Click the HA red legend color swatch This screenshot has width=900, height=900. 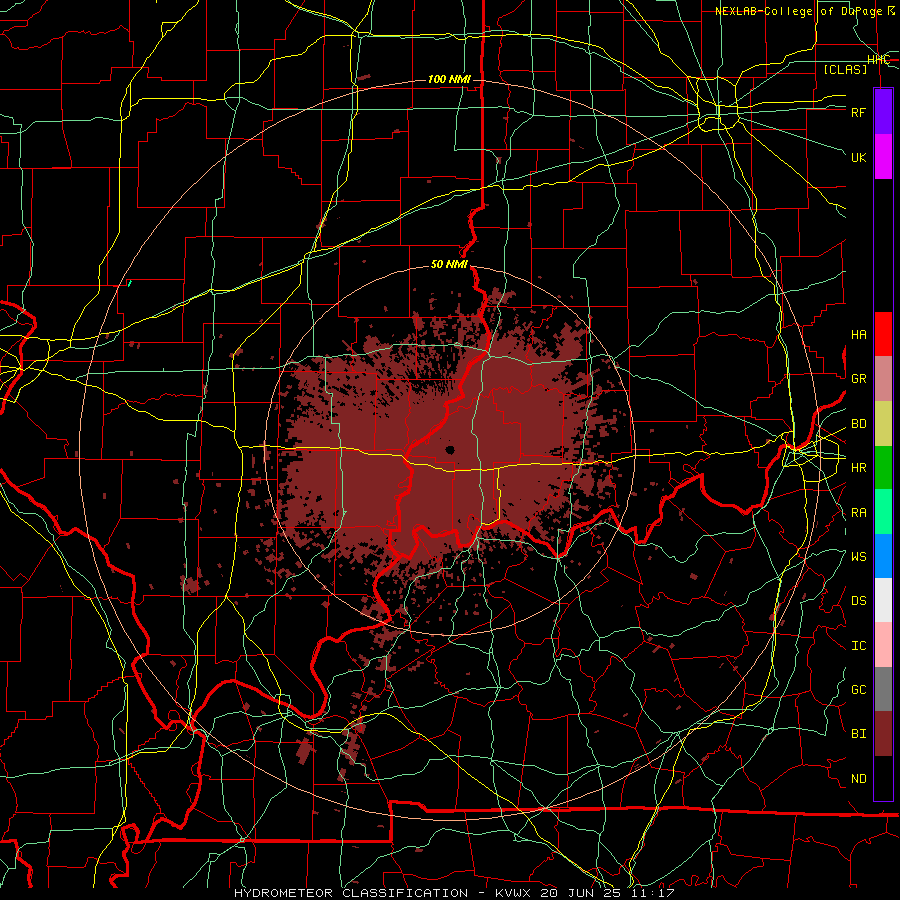883,334
